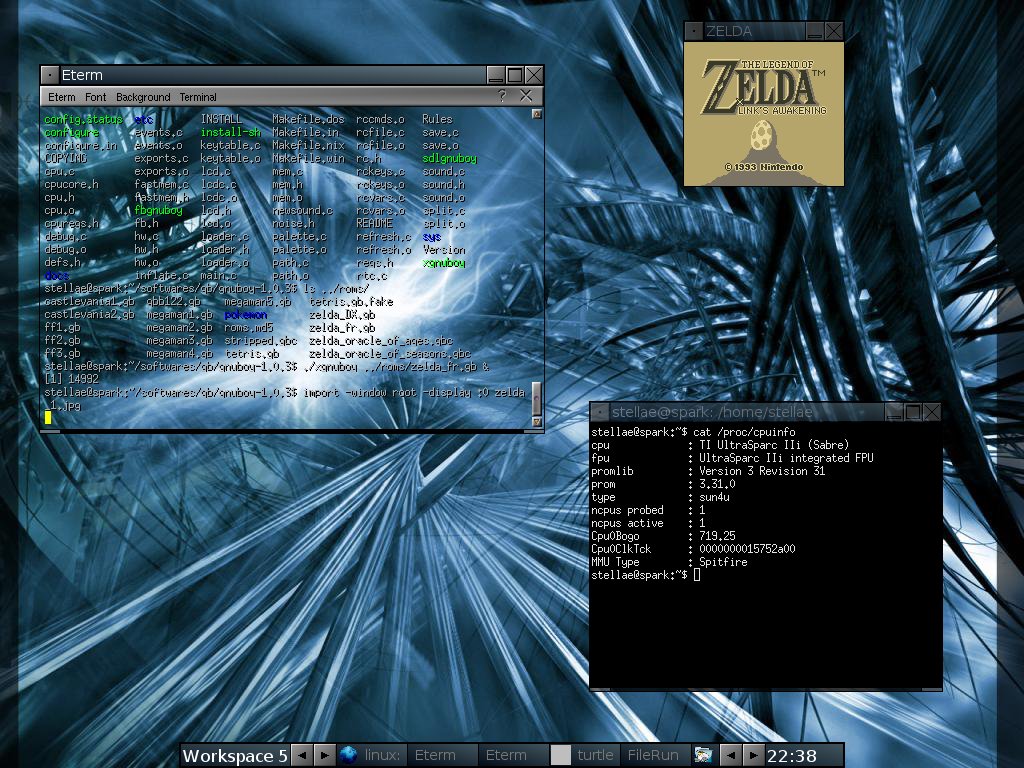Click the 'Spitfire' MMU Type value

click(x=723, y=562)
